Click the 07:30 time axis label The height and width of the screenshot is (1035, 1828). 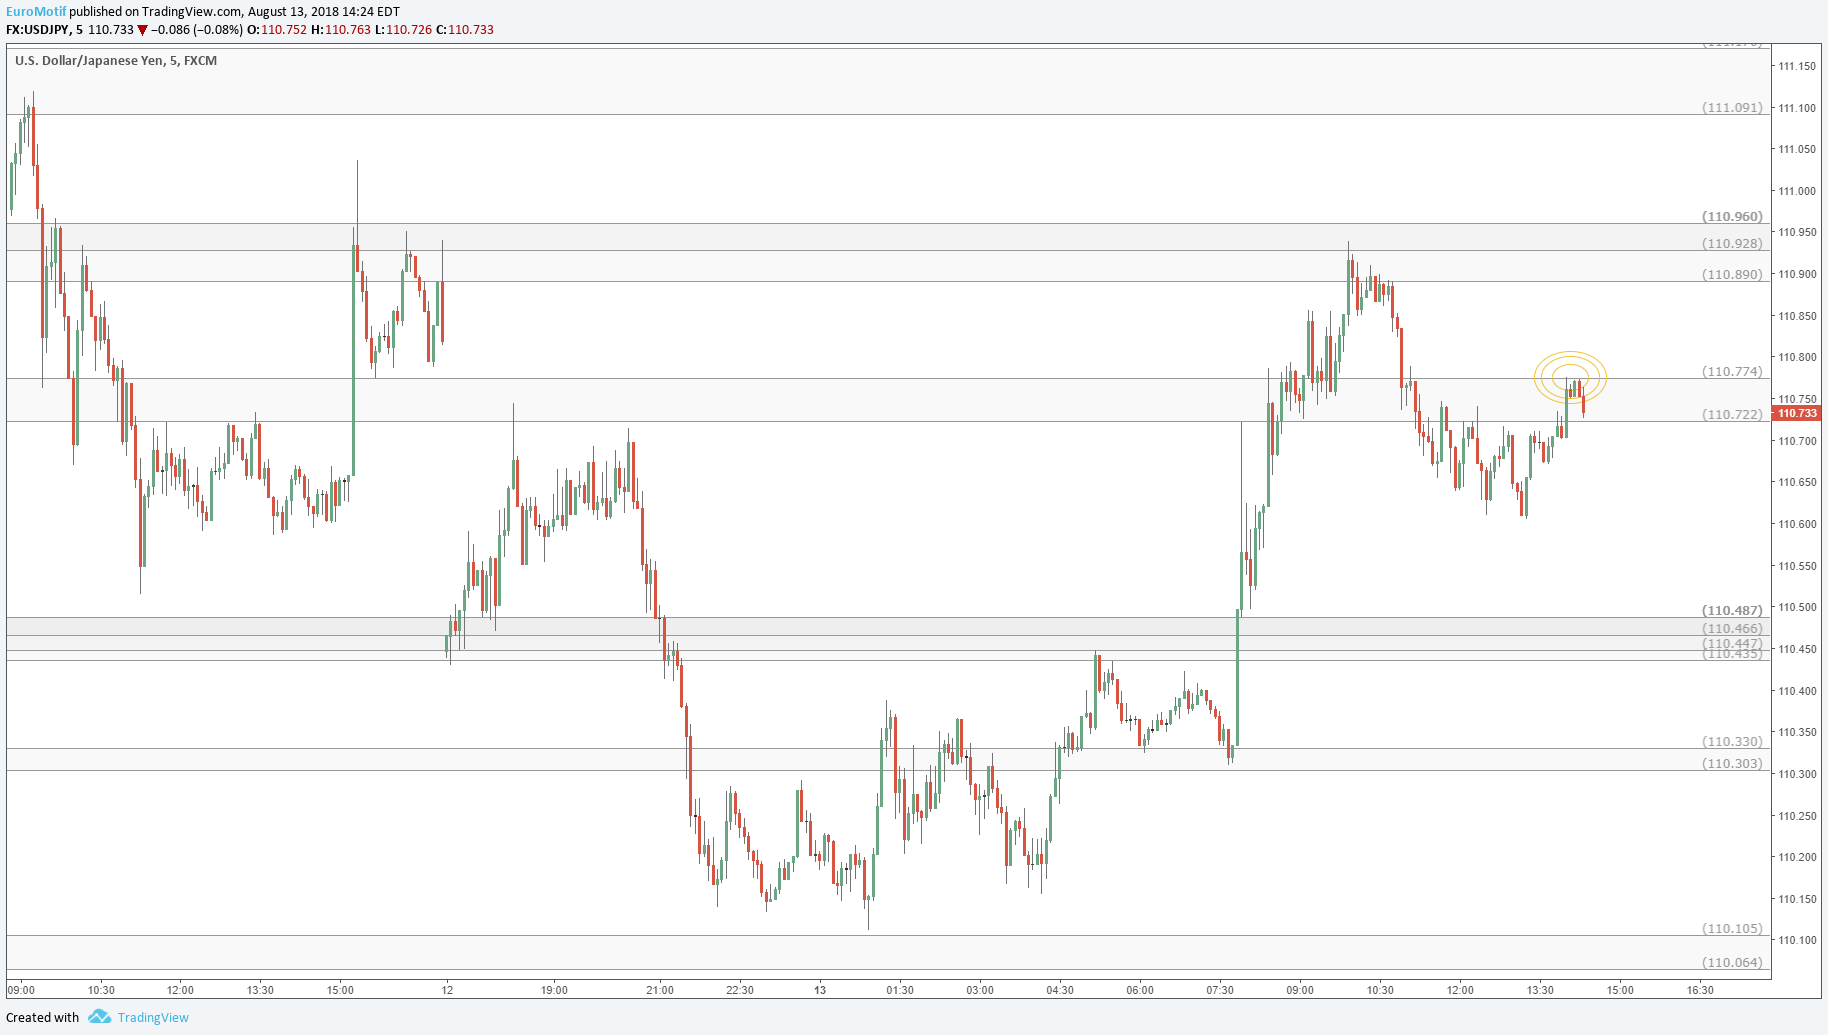(x=1220, y=990)
